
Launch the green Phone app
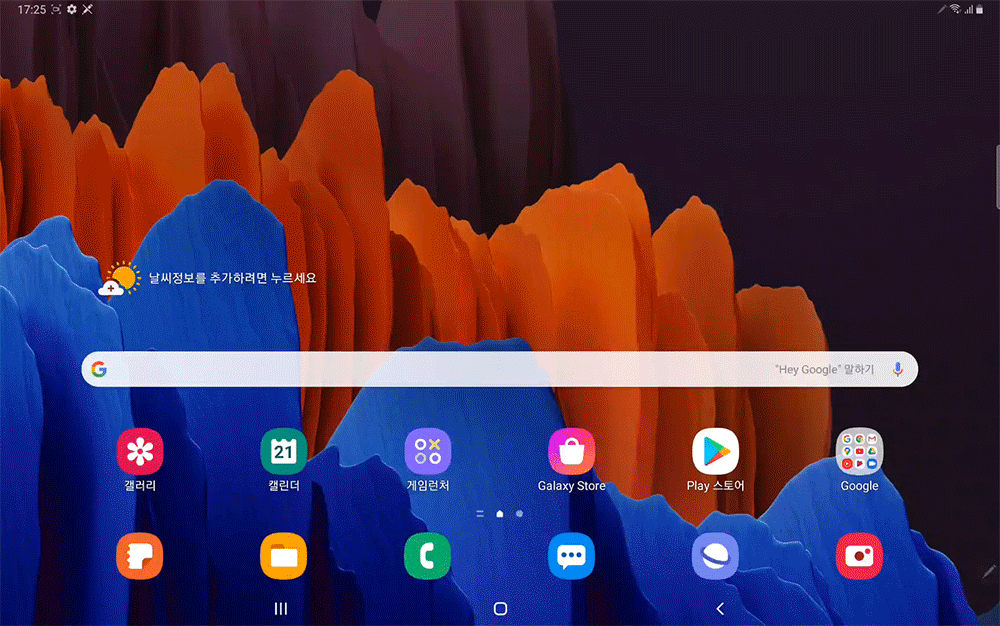pyautogui.click(x=428, y=556)
